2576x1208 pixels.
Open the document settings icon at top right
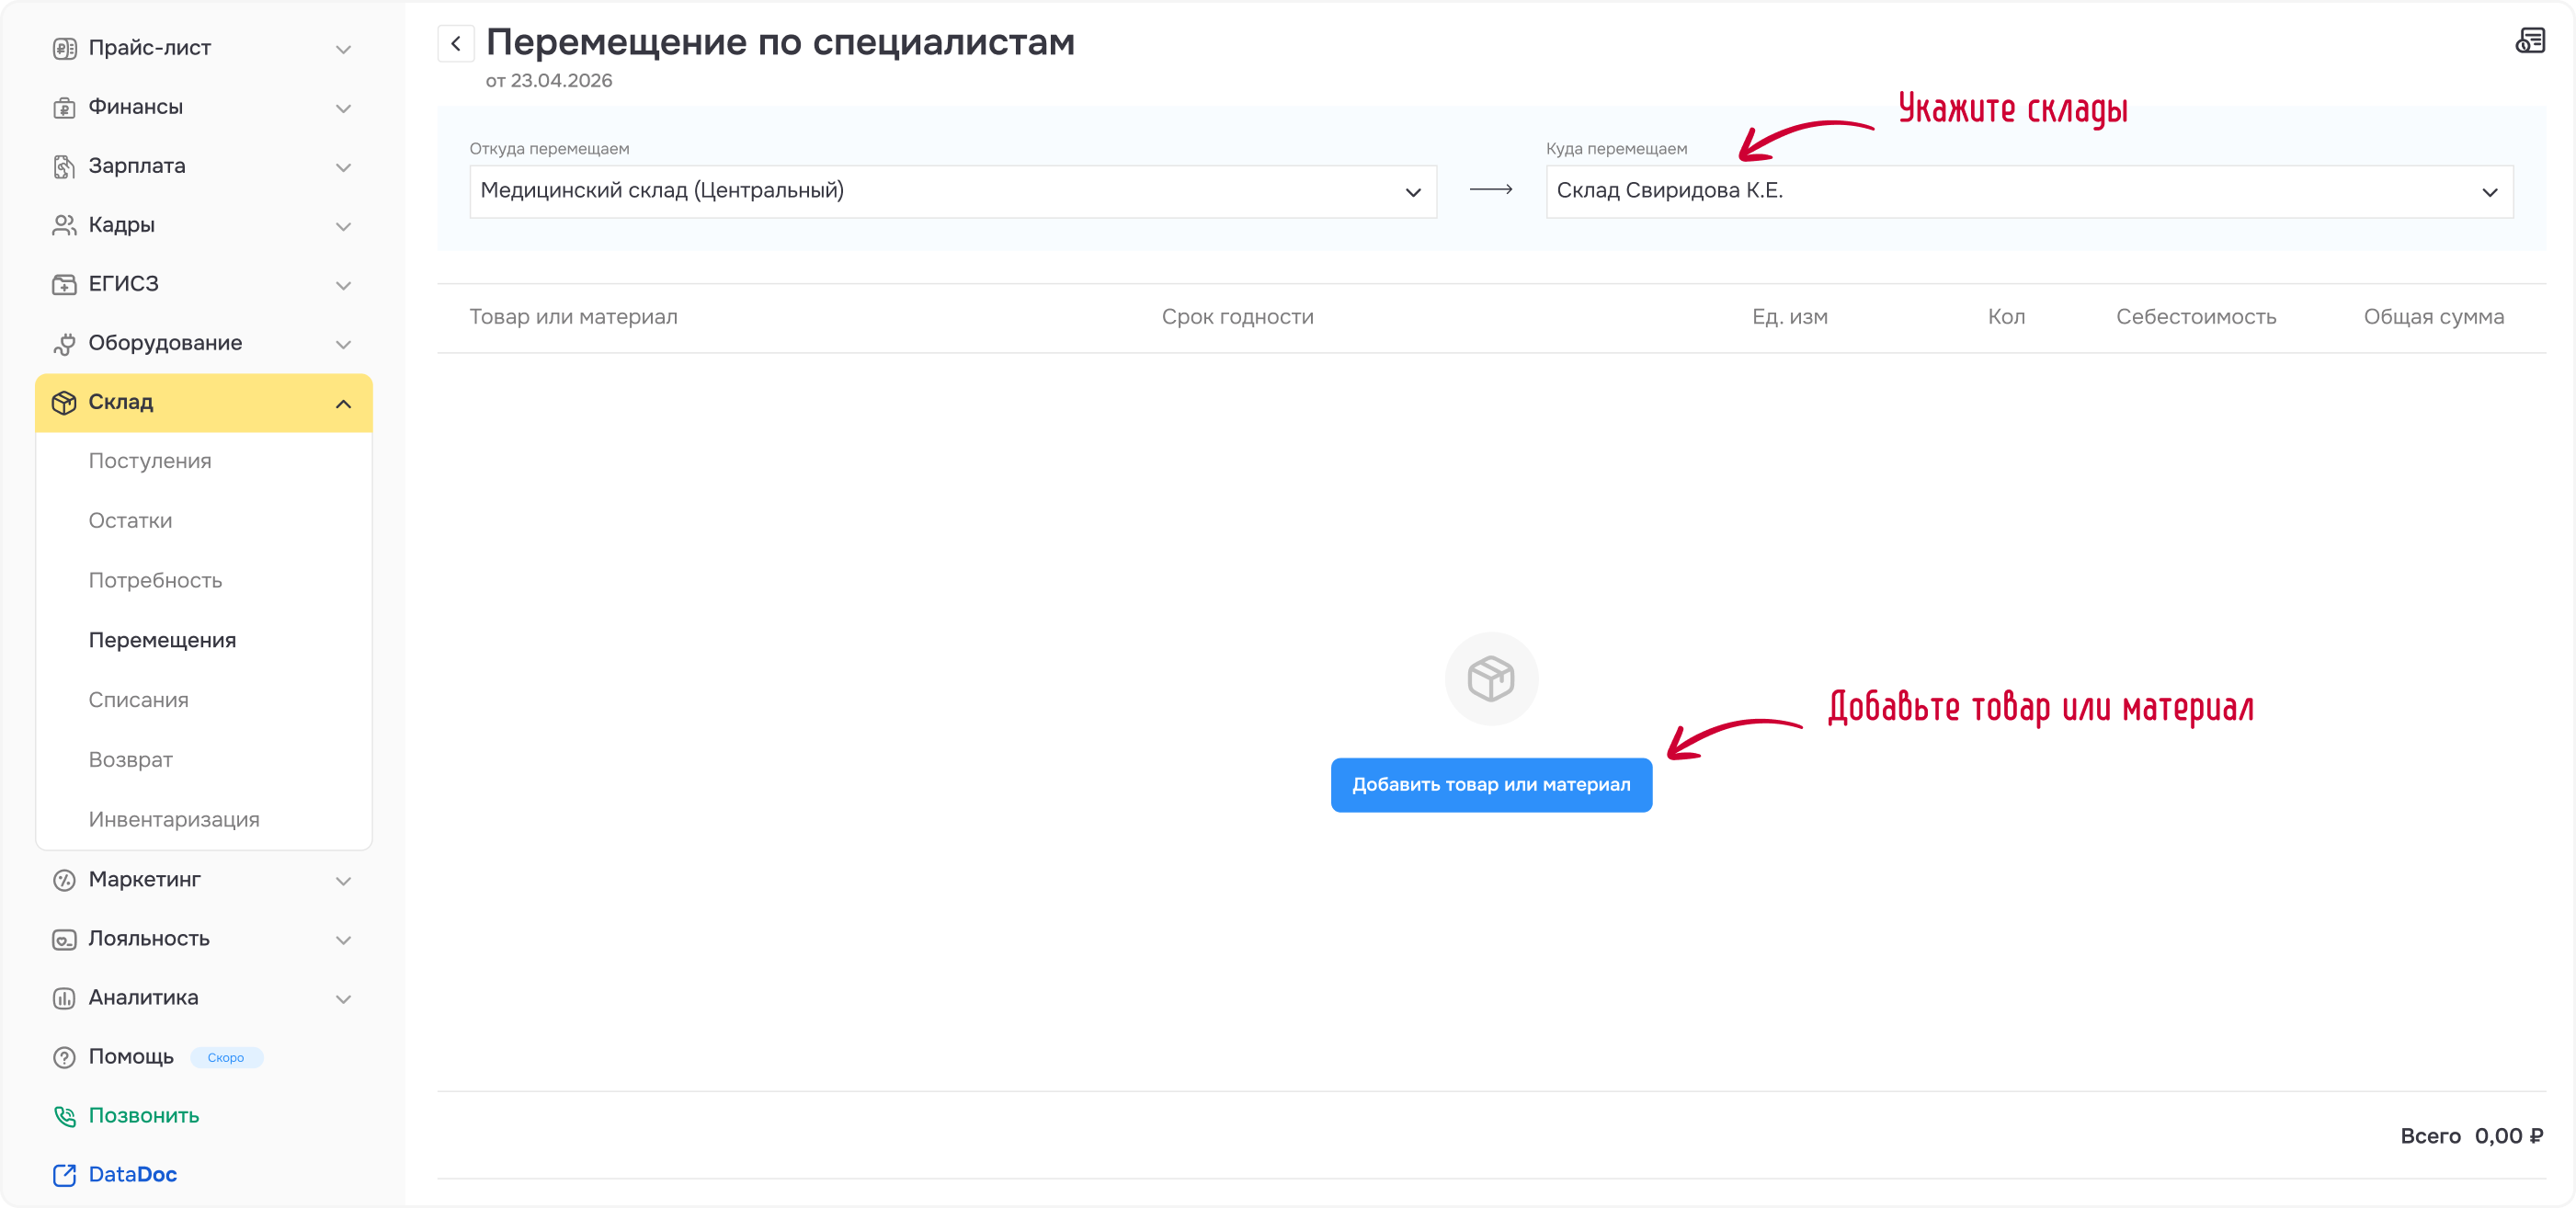pyautogui.click(x=2530, y=41)
